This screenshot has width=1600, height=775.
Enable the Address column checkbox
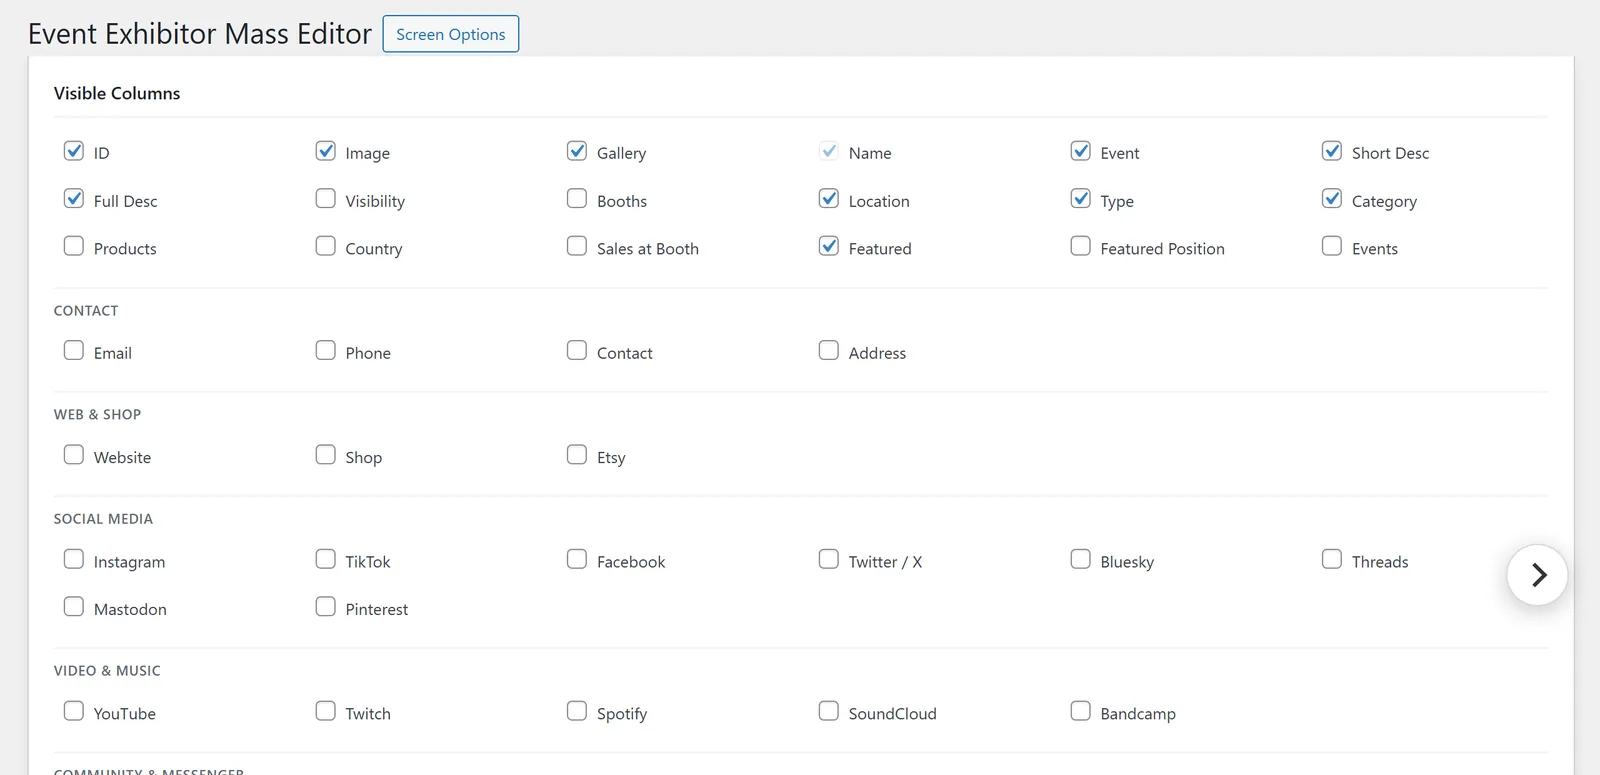[x=829, y=351]
